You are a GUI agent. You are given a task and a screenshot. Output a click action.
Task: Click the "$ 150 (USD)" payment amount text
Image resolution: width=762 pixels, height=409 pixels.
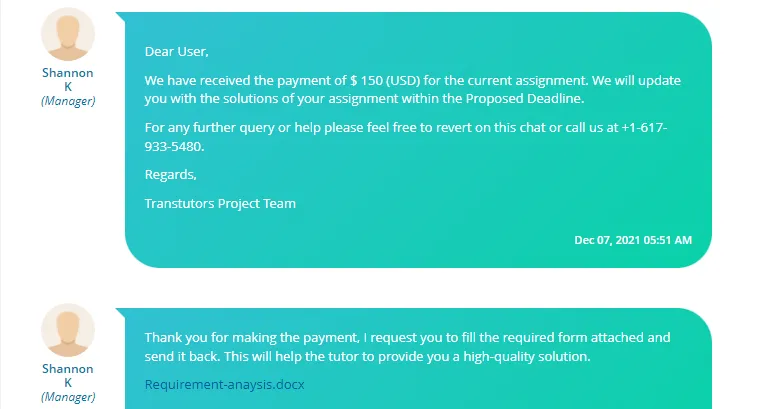384,80
